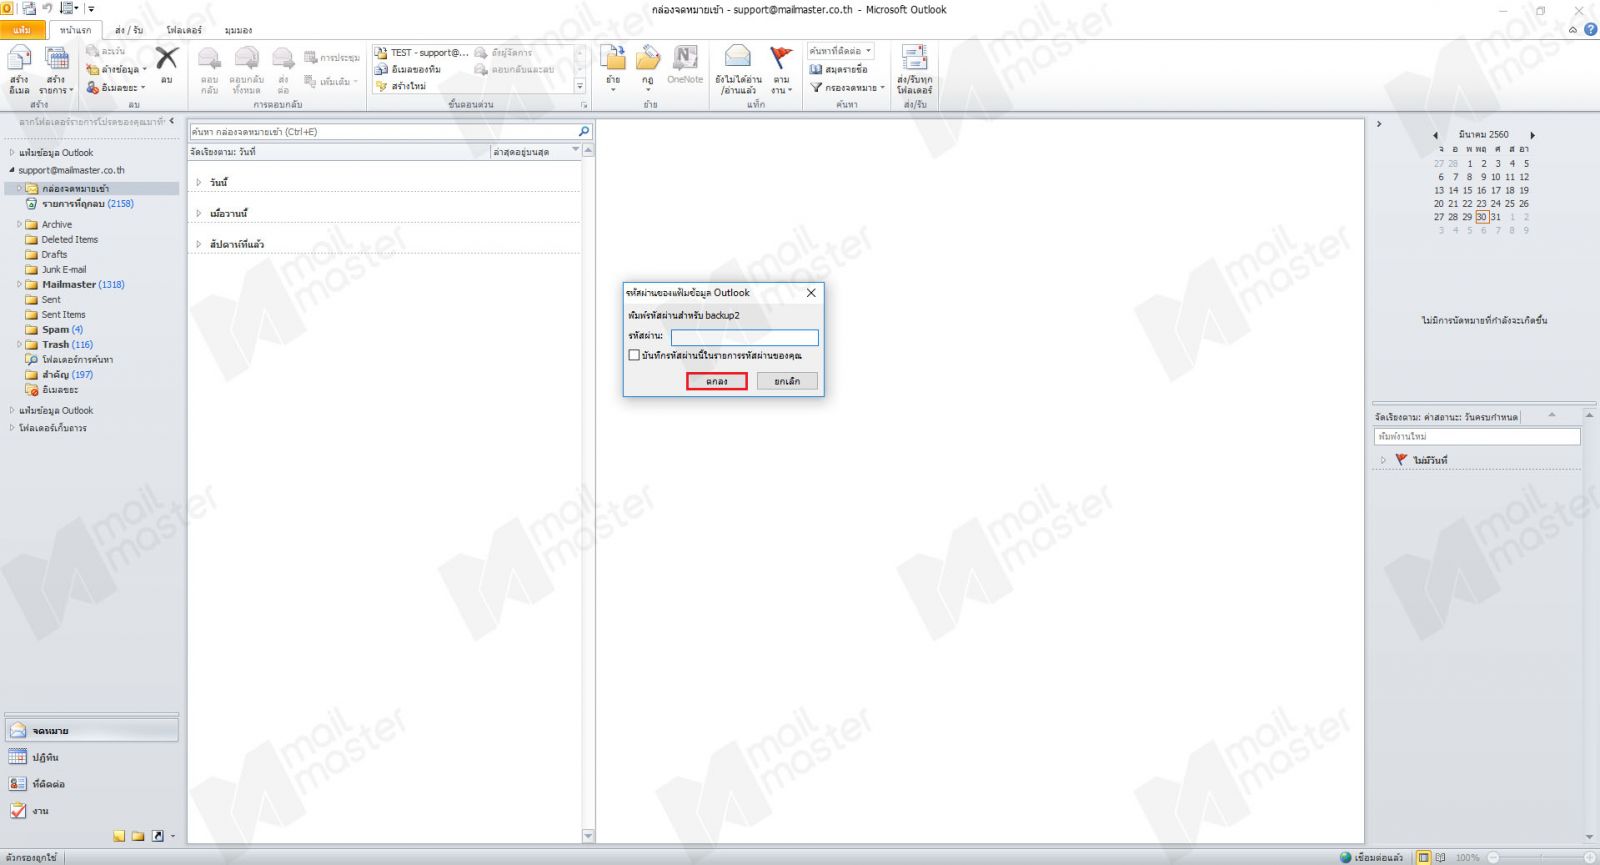Open the Clean Up (ล้างข้อมูล) option
Viewport: 1600px width, 865px height.
coord(117,69)
